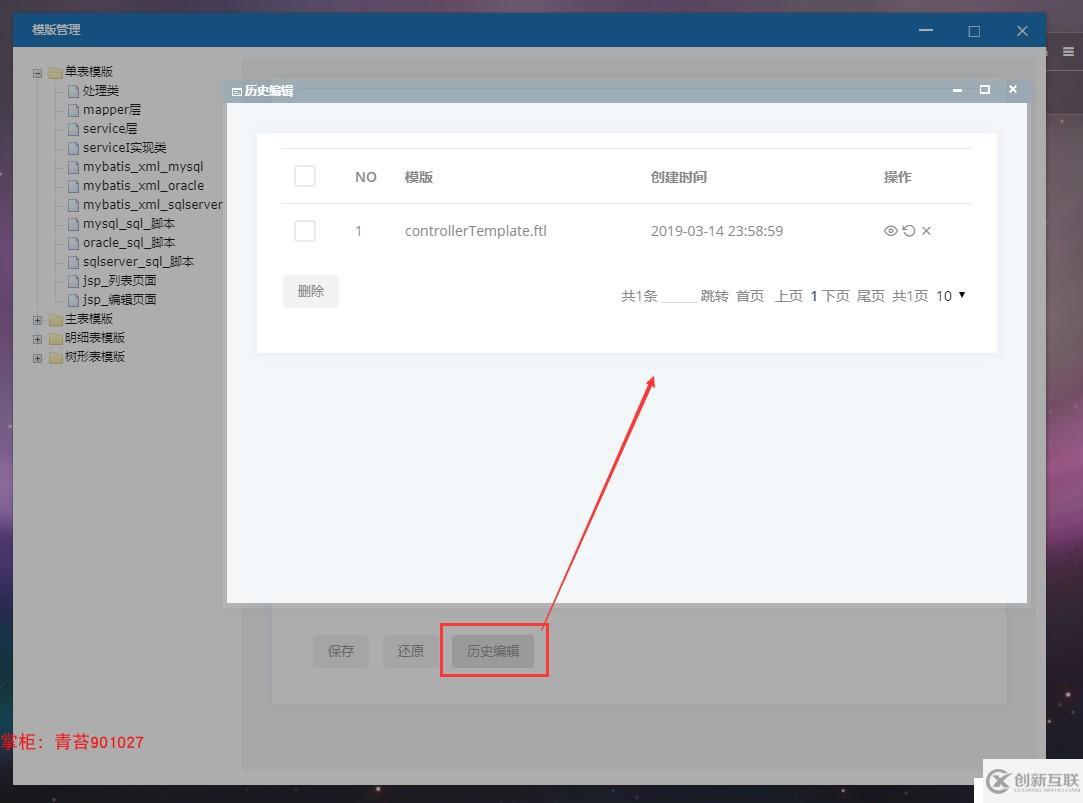Viewport: 1083px width, 803px height.
Task: Expand the 树形表模版 tree folder
Action: tap(37, 358)
